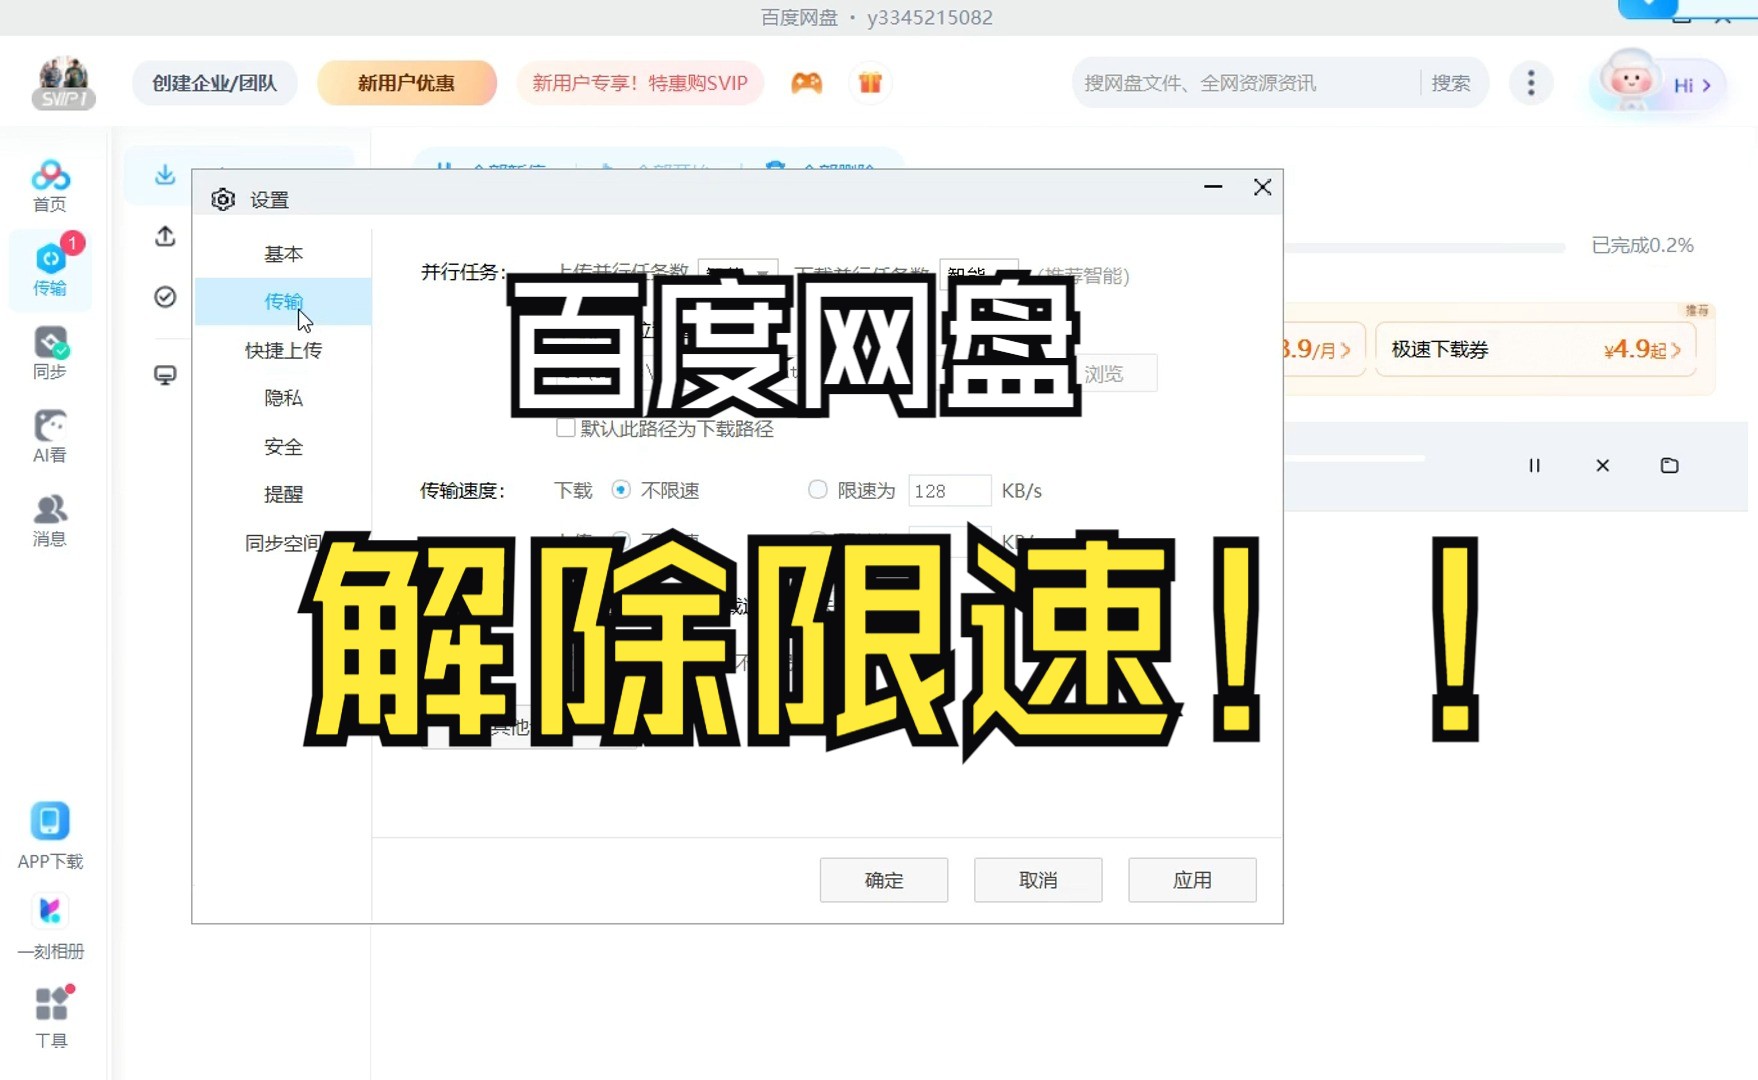The height and width of the screenshot is (1080, 1758).
Task: Select the 安全 settings tab
Action: [283, 447]
